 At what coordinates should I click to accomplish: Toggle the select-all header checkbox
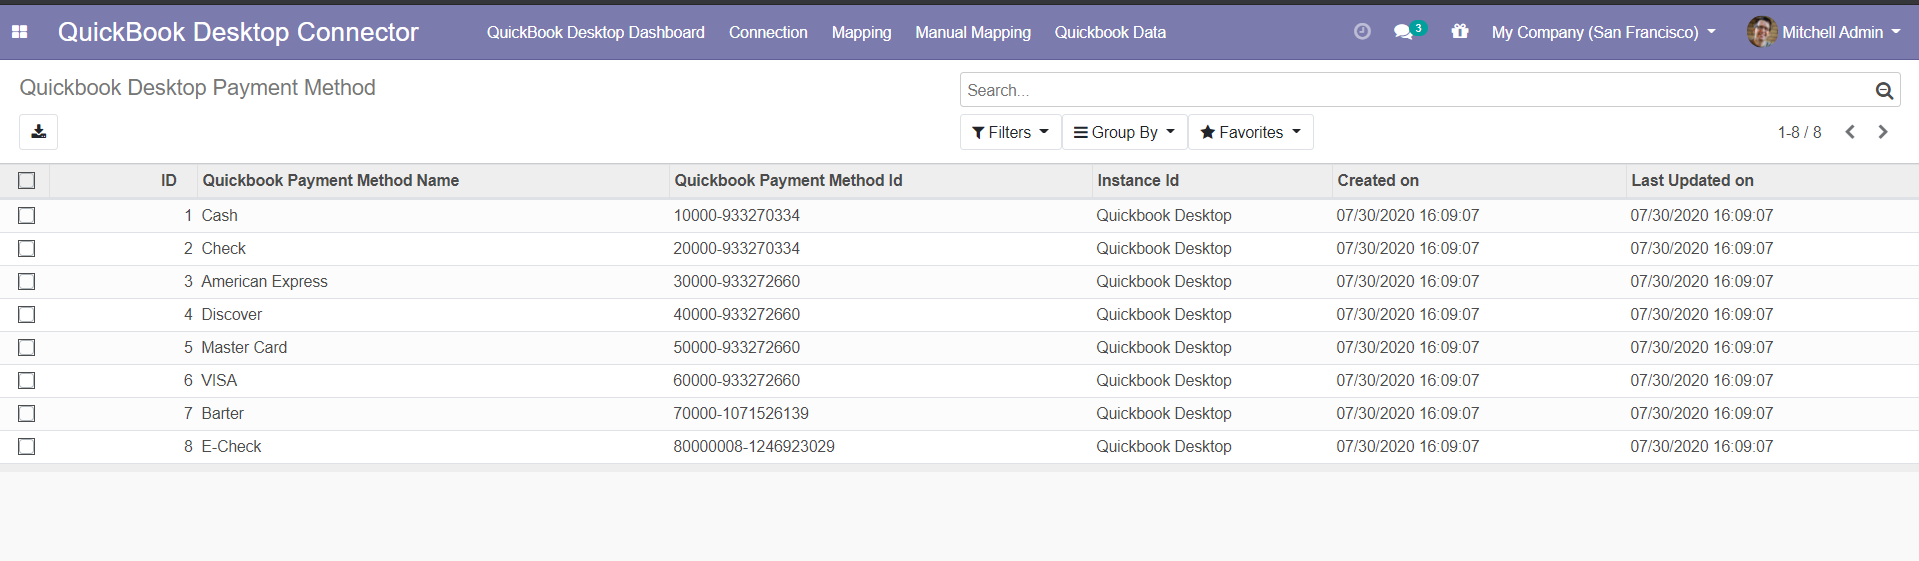[27, 181]
